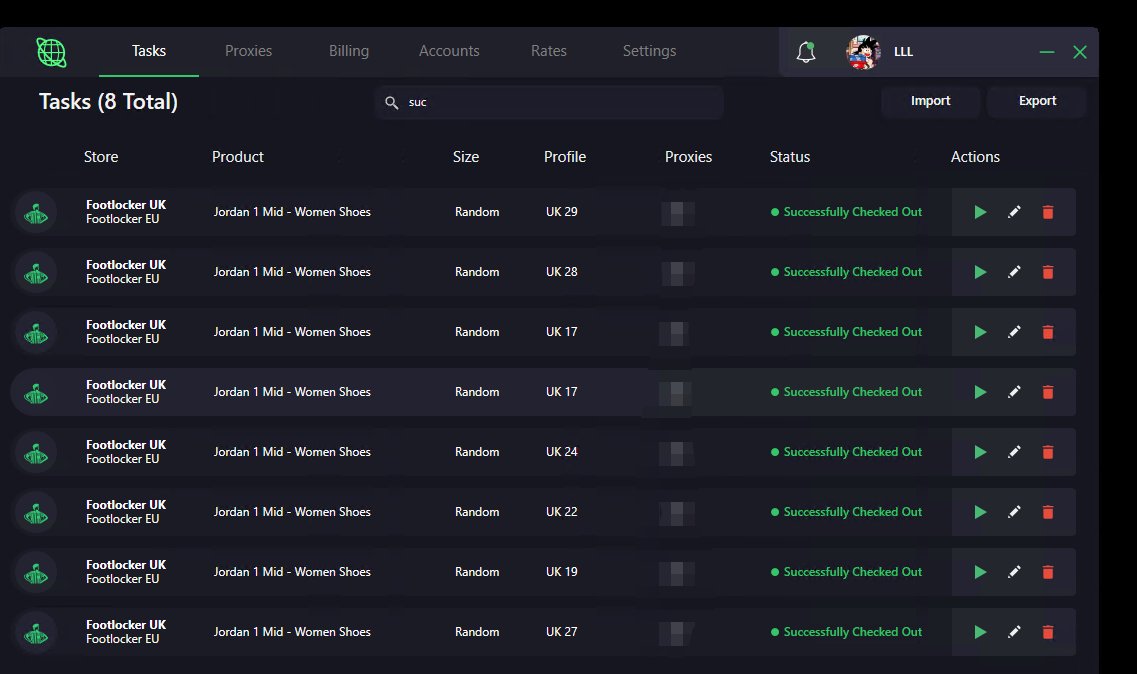The image size is (1137, 674).
Task: Click the Size column header
Action: coord(466,157)
